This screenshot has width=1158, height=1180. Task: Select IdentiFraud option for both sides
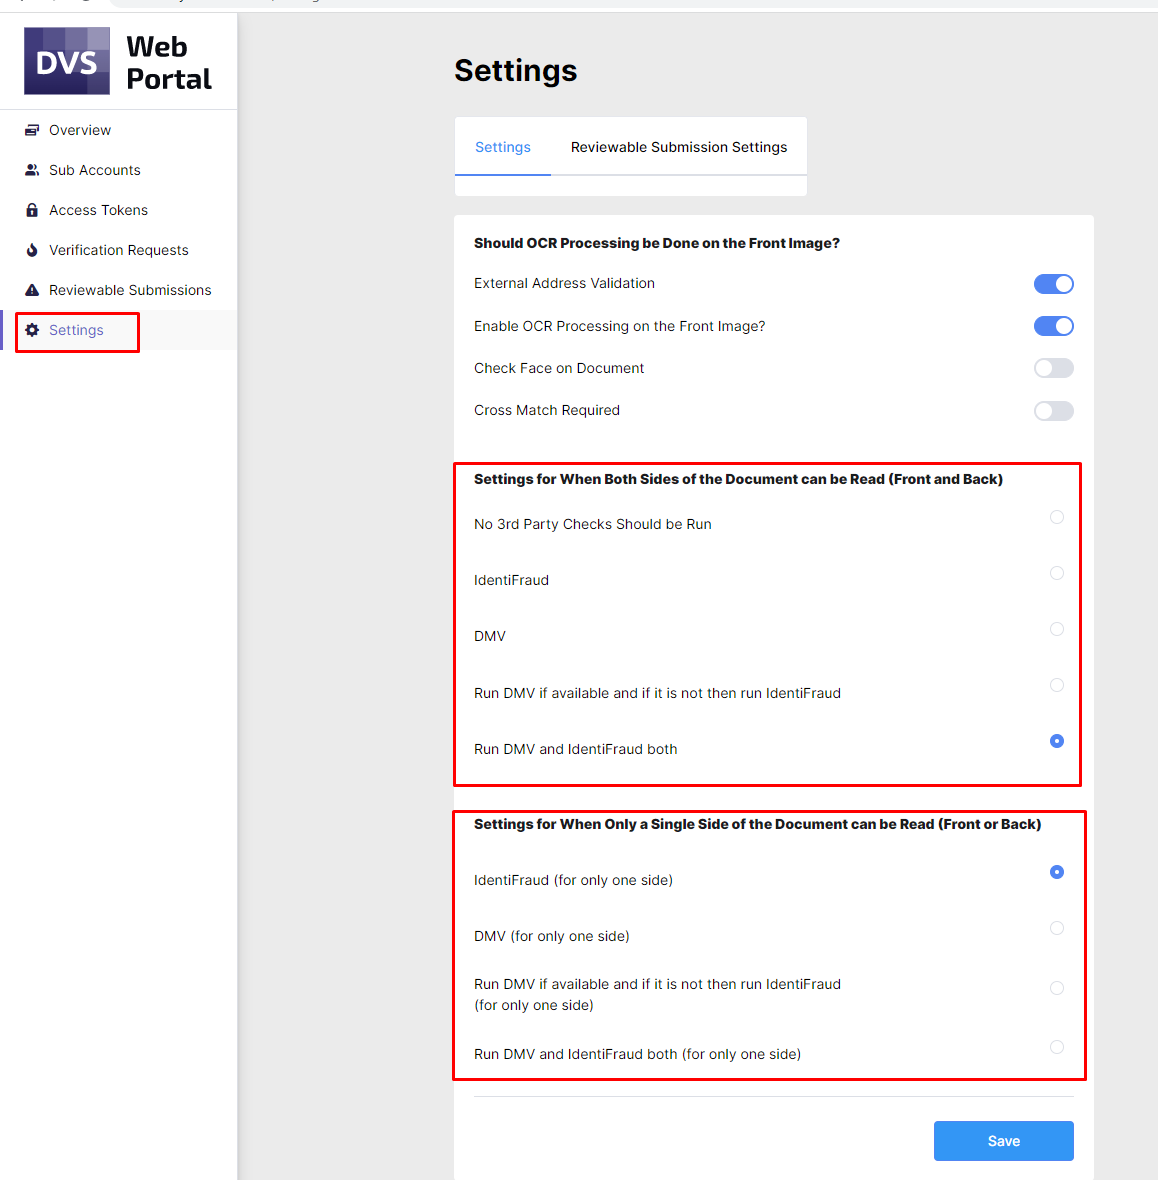[x=1056, y=573]
